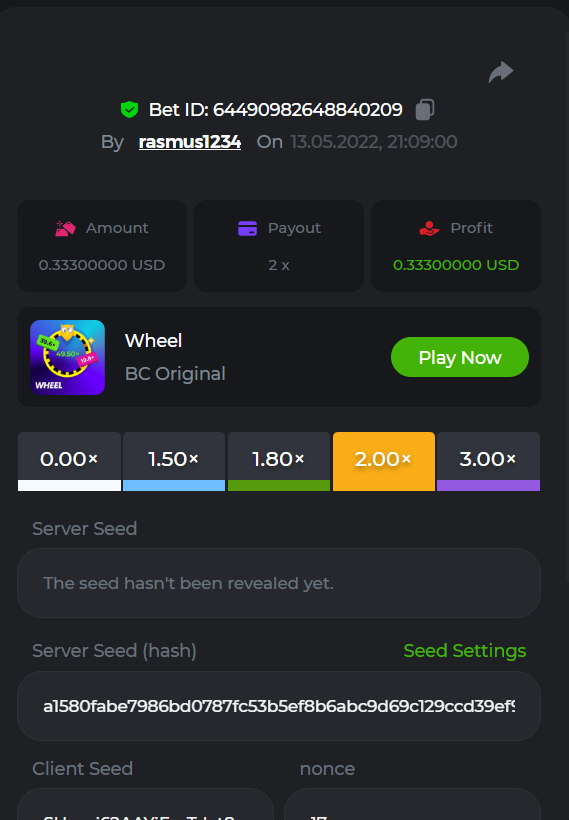Click the red Profit hand icon
The height and width of the screenshot is (820, 569).
point(429,229)
